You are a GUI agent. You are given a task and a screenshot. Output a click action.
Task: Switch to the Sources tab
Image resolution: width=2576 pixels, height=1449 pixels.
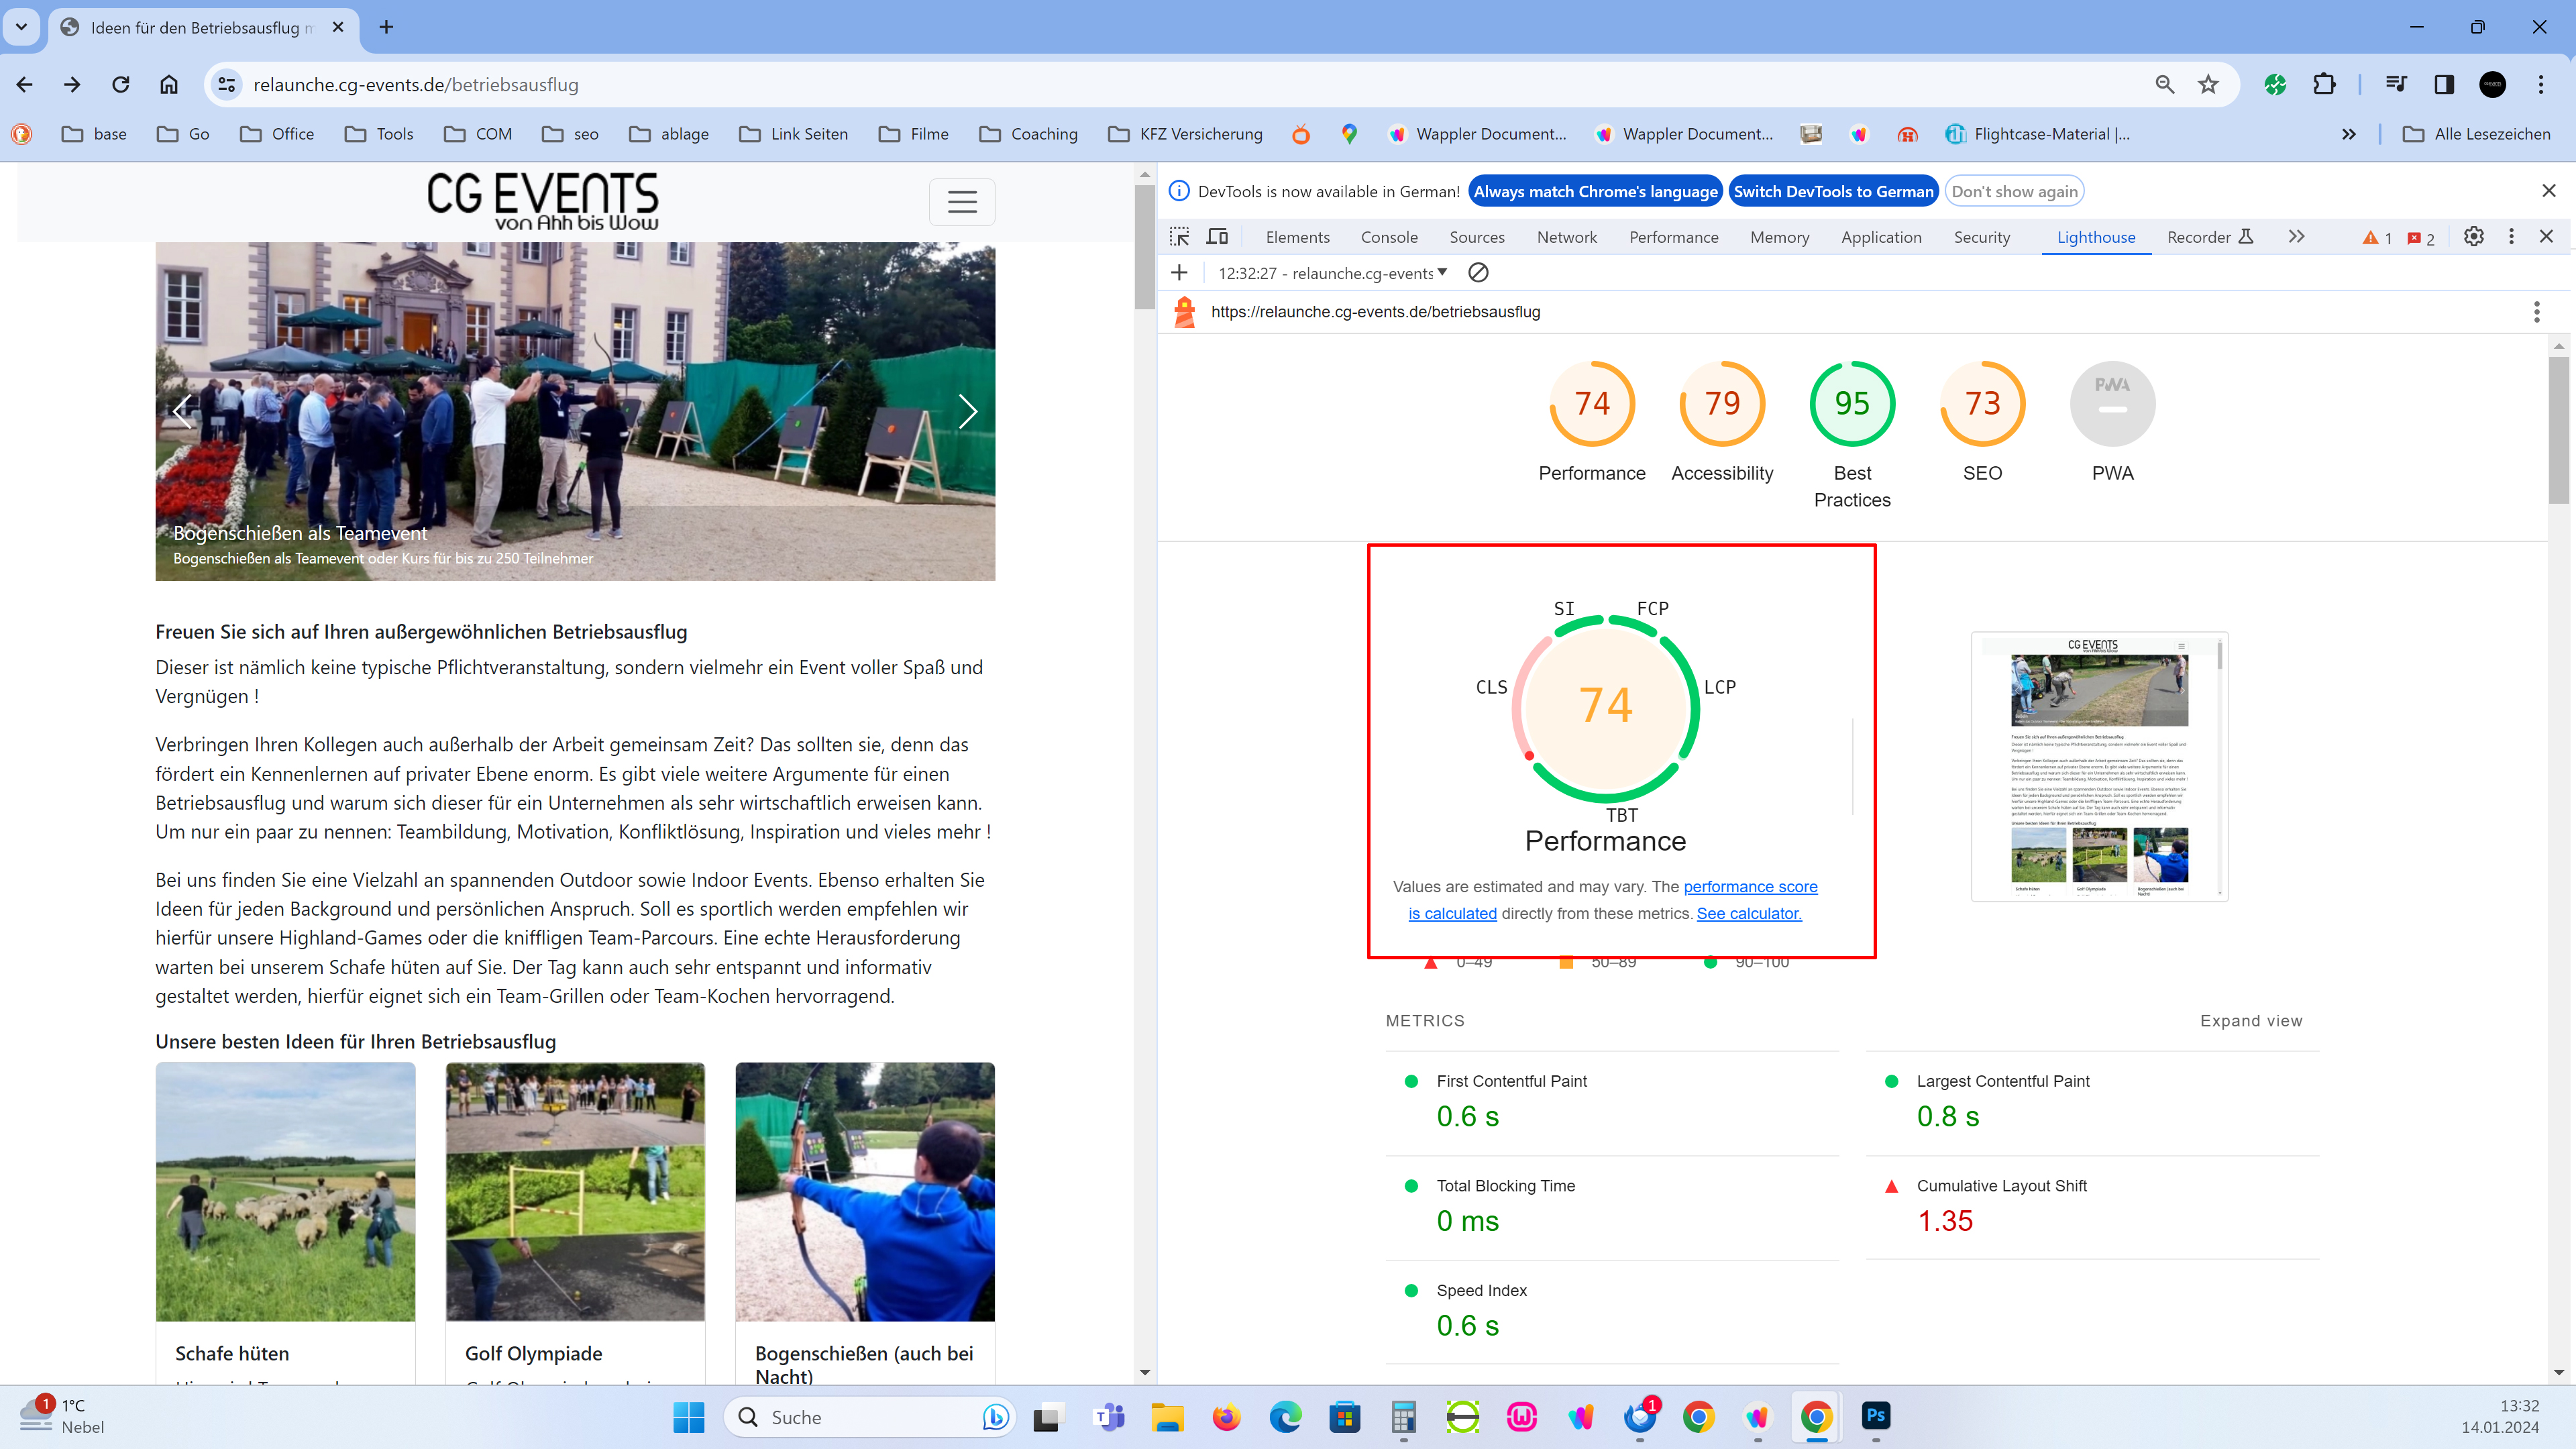(1476, 238)
